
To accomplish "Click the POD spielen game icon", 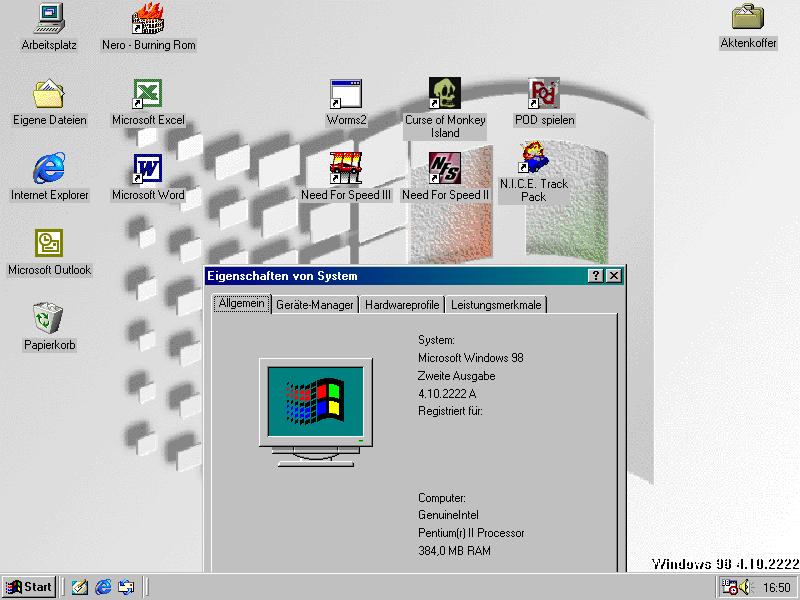I will pos(544,94).
